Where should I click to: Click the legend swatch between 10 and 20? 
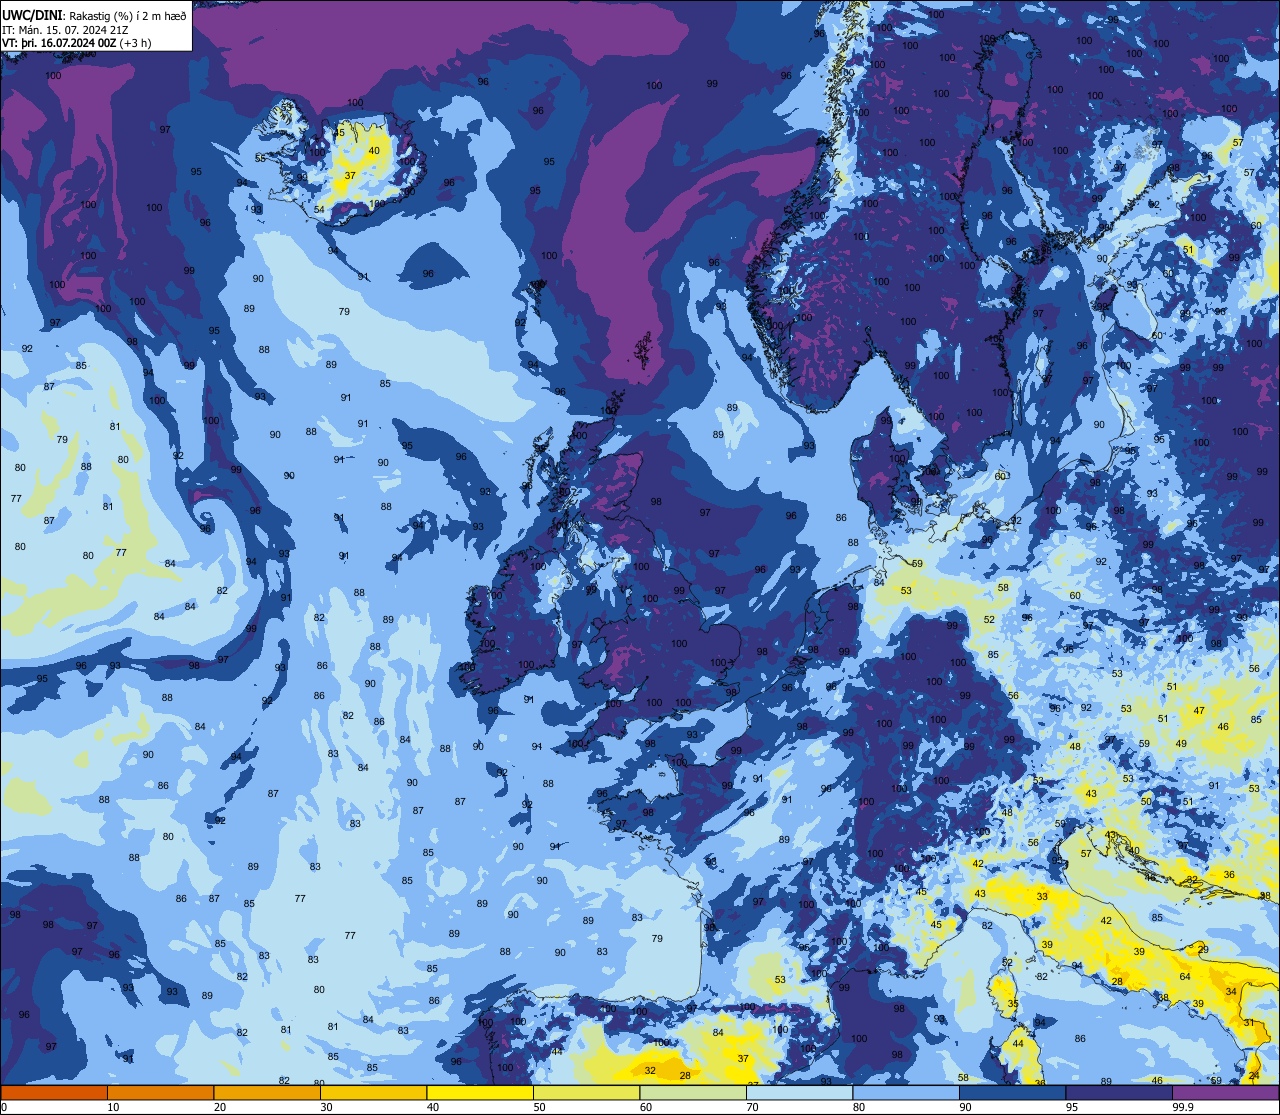pos(160,1093)
